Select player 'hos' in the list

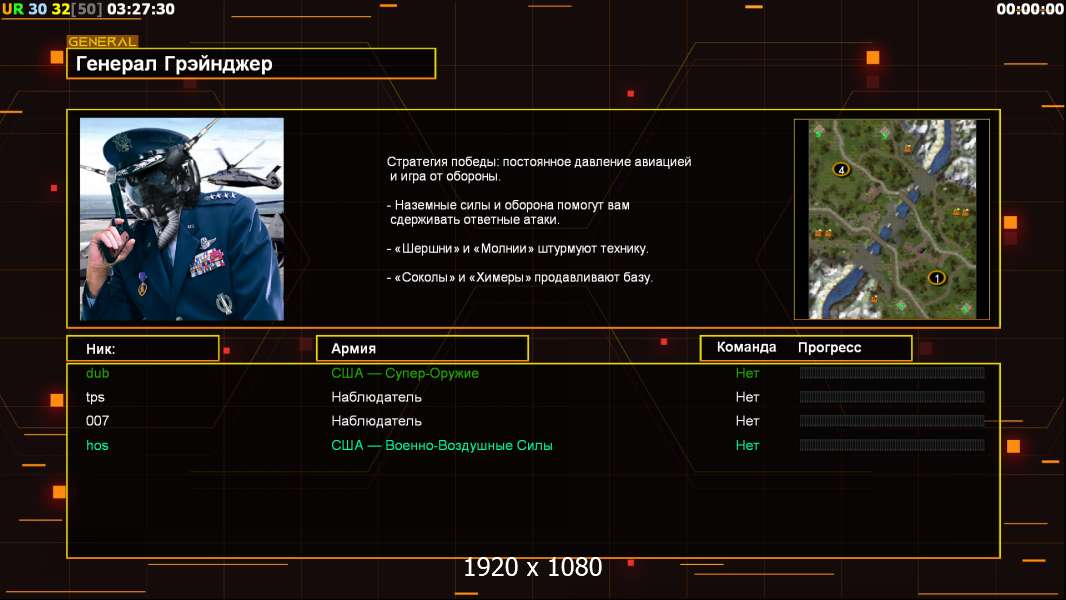click(97, 445)
